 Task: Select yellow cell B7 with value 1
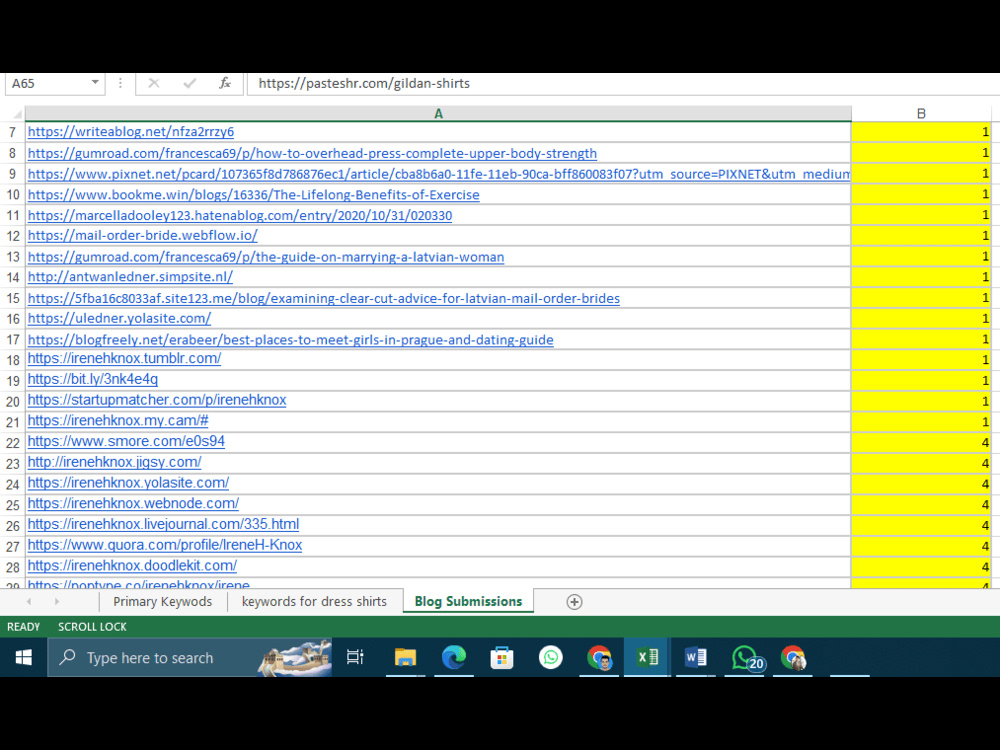coord(921,132)
